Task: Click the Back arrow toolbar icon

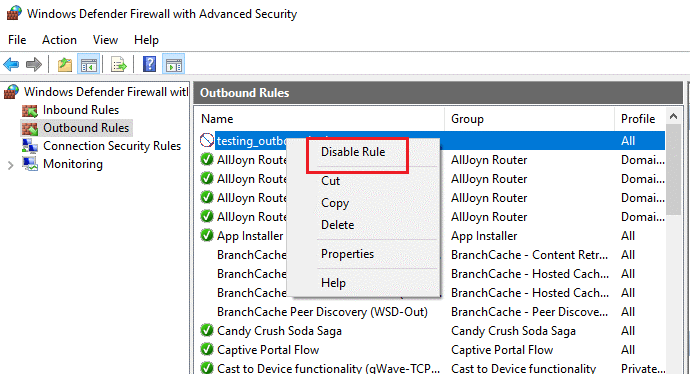Action: (x=11, y=65)
